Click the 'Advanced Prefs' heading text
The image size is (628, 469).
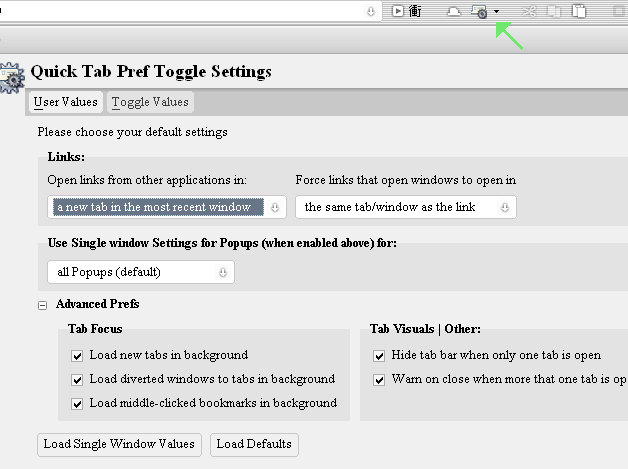tap(98, 304)
